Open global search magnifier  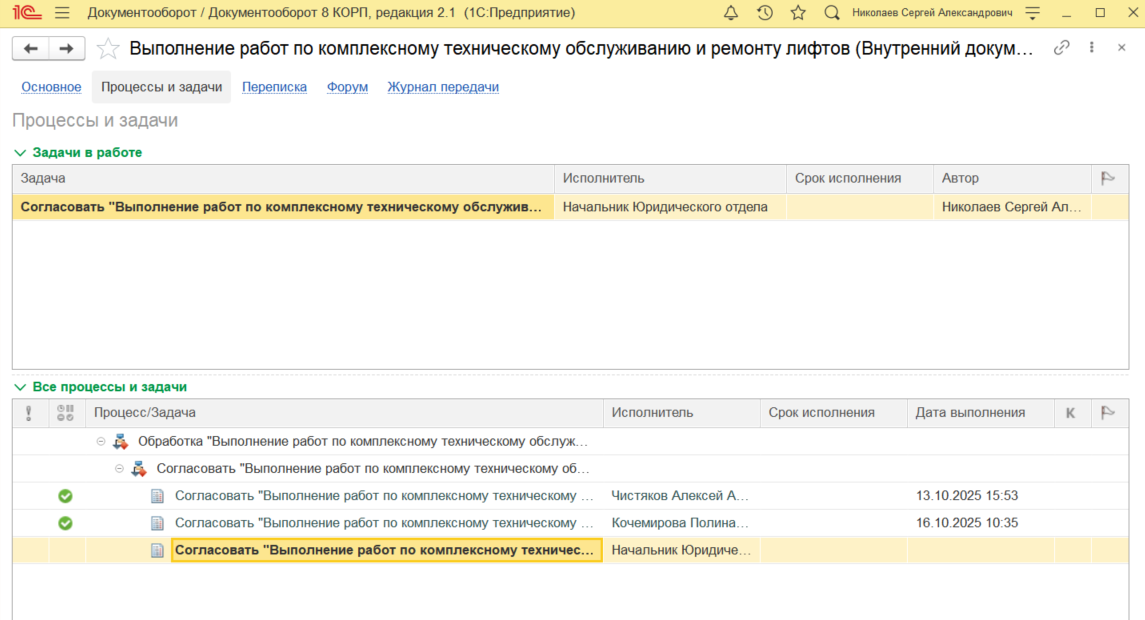pyautogui.click(x=831, y=13)
